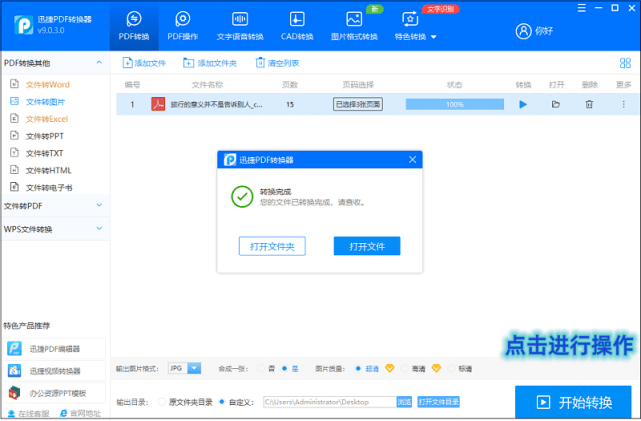Click the 打开文件夹 dialog button
The width and height of the screenshot is (641, 421).
272,246
